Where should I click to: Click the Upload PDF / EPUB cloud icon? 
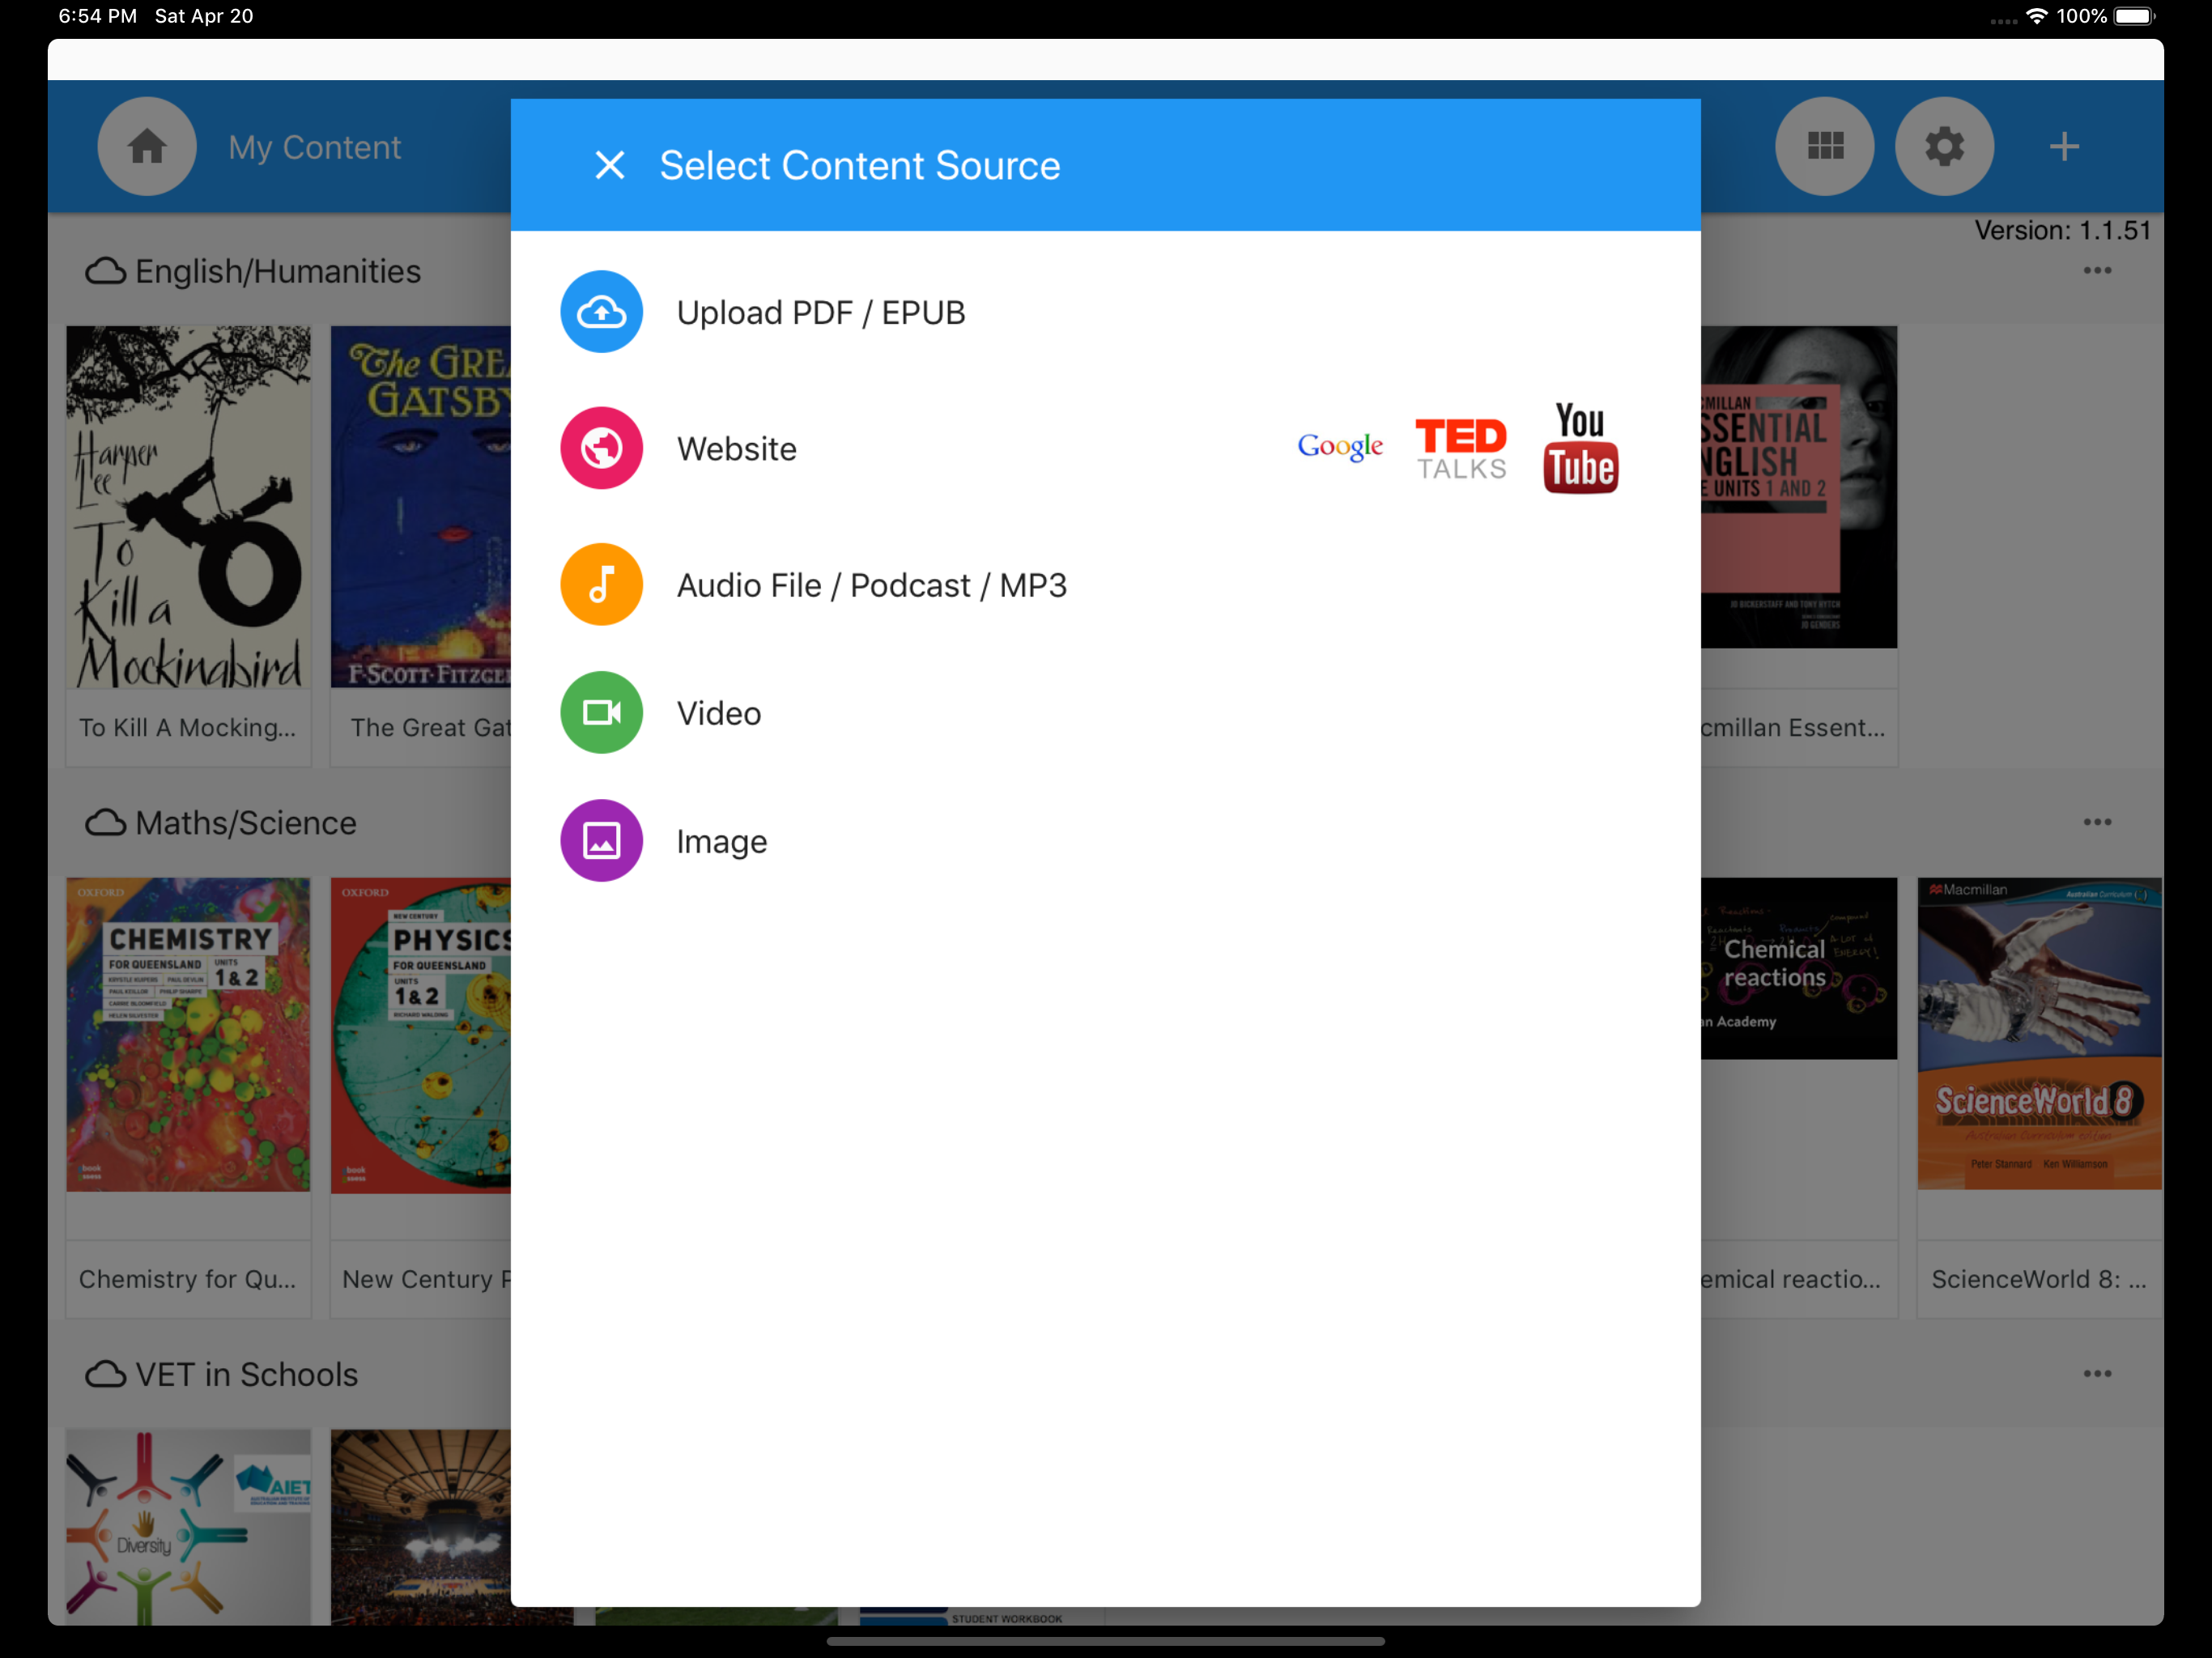coord(601,312)
